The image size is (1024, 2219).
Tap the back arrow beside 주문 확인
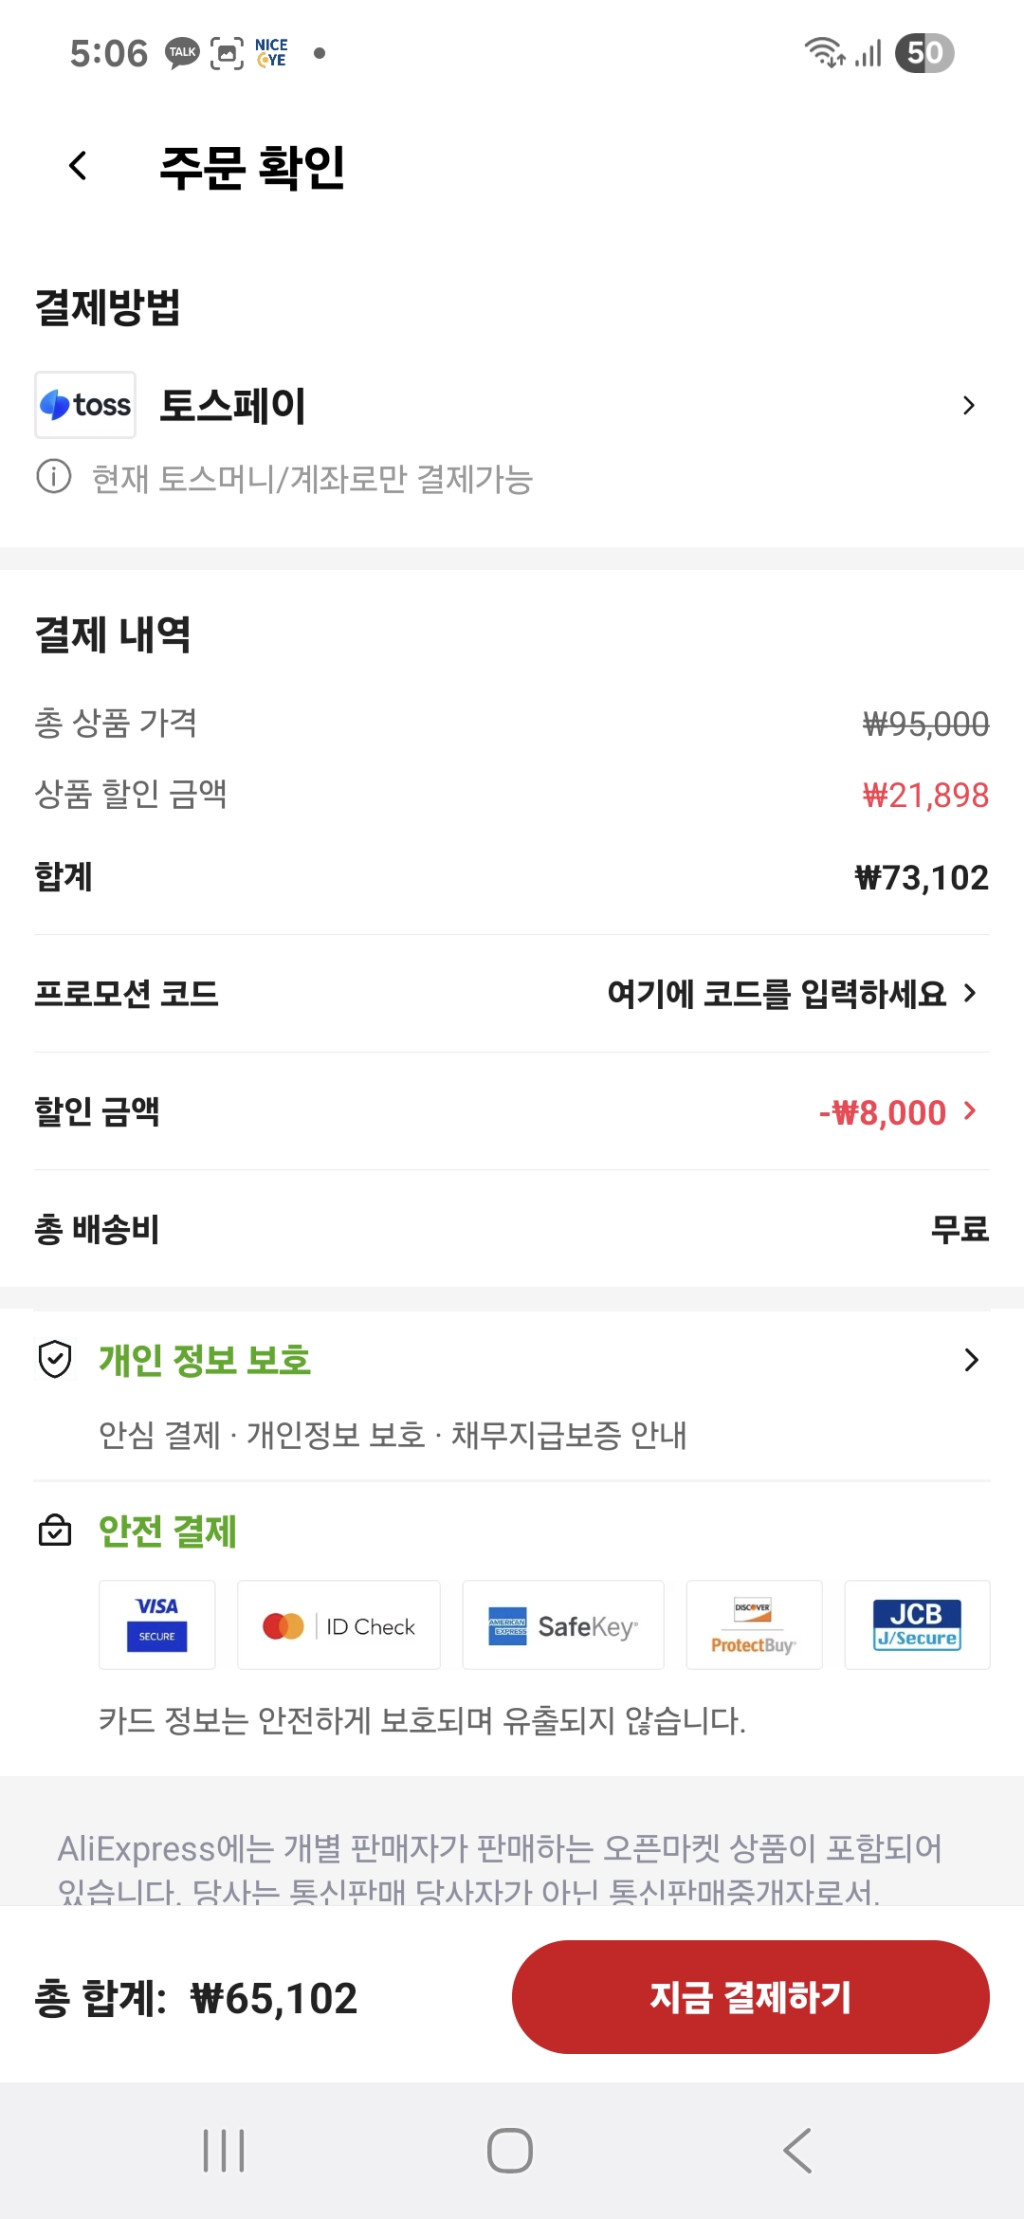[x=78, y=166]
